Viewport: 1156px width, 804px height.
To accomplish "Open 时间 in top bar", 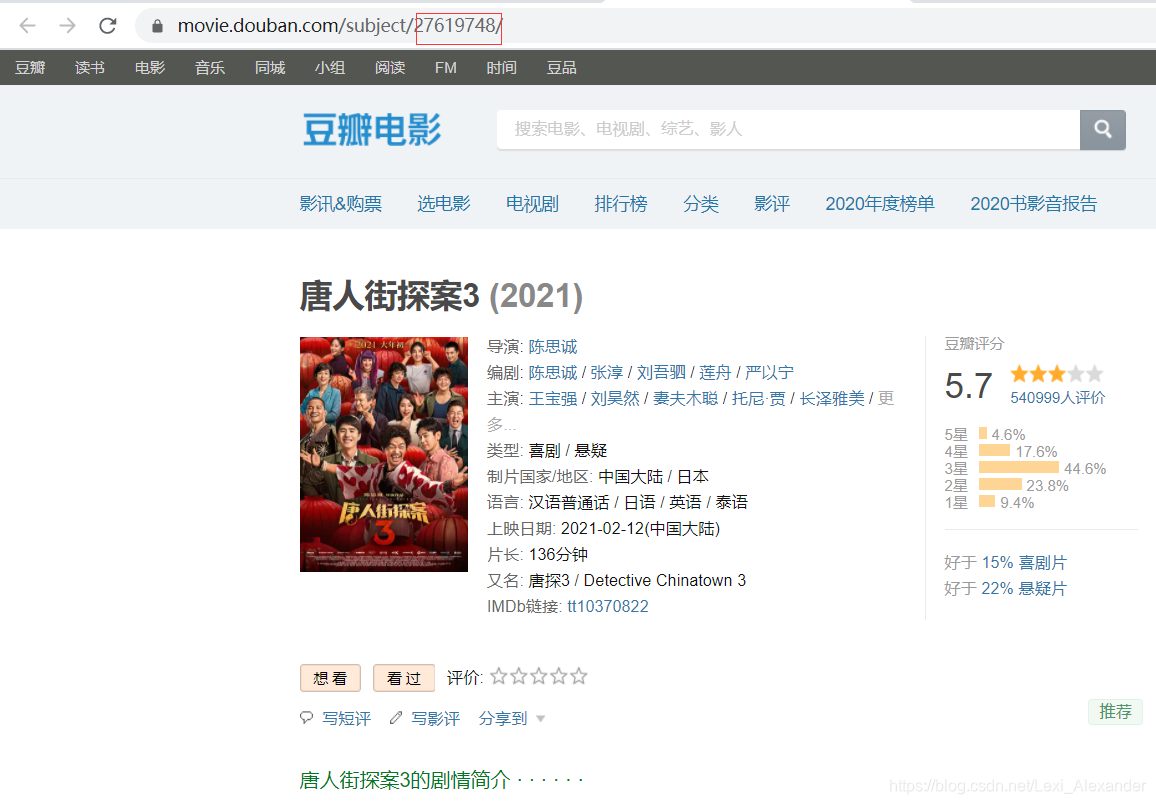I will click(x=501, y=68).
